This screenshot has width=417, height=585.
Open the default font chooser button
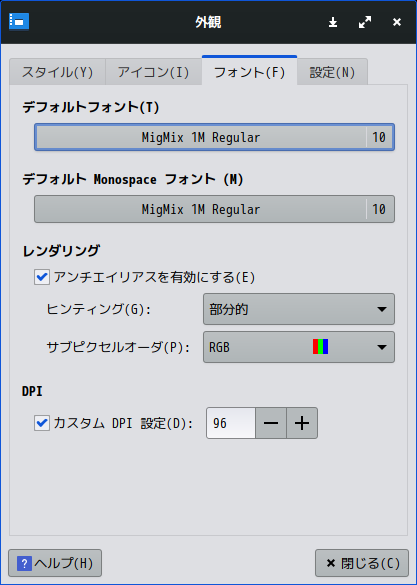(x=214, y=137)
